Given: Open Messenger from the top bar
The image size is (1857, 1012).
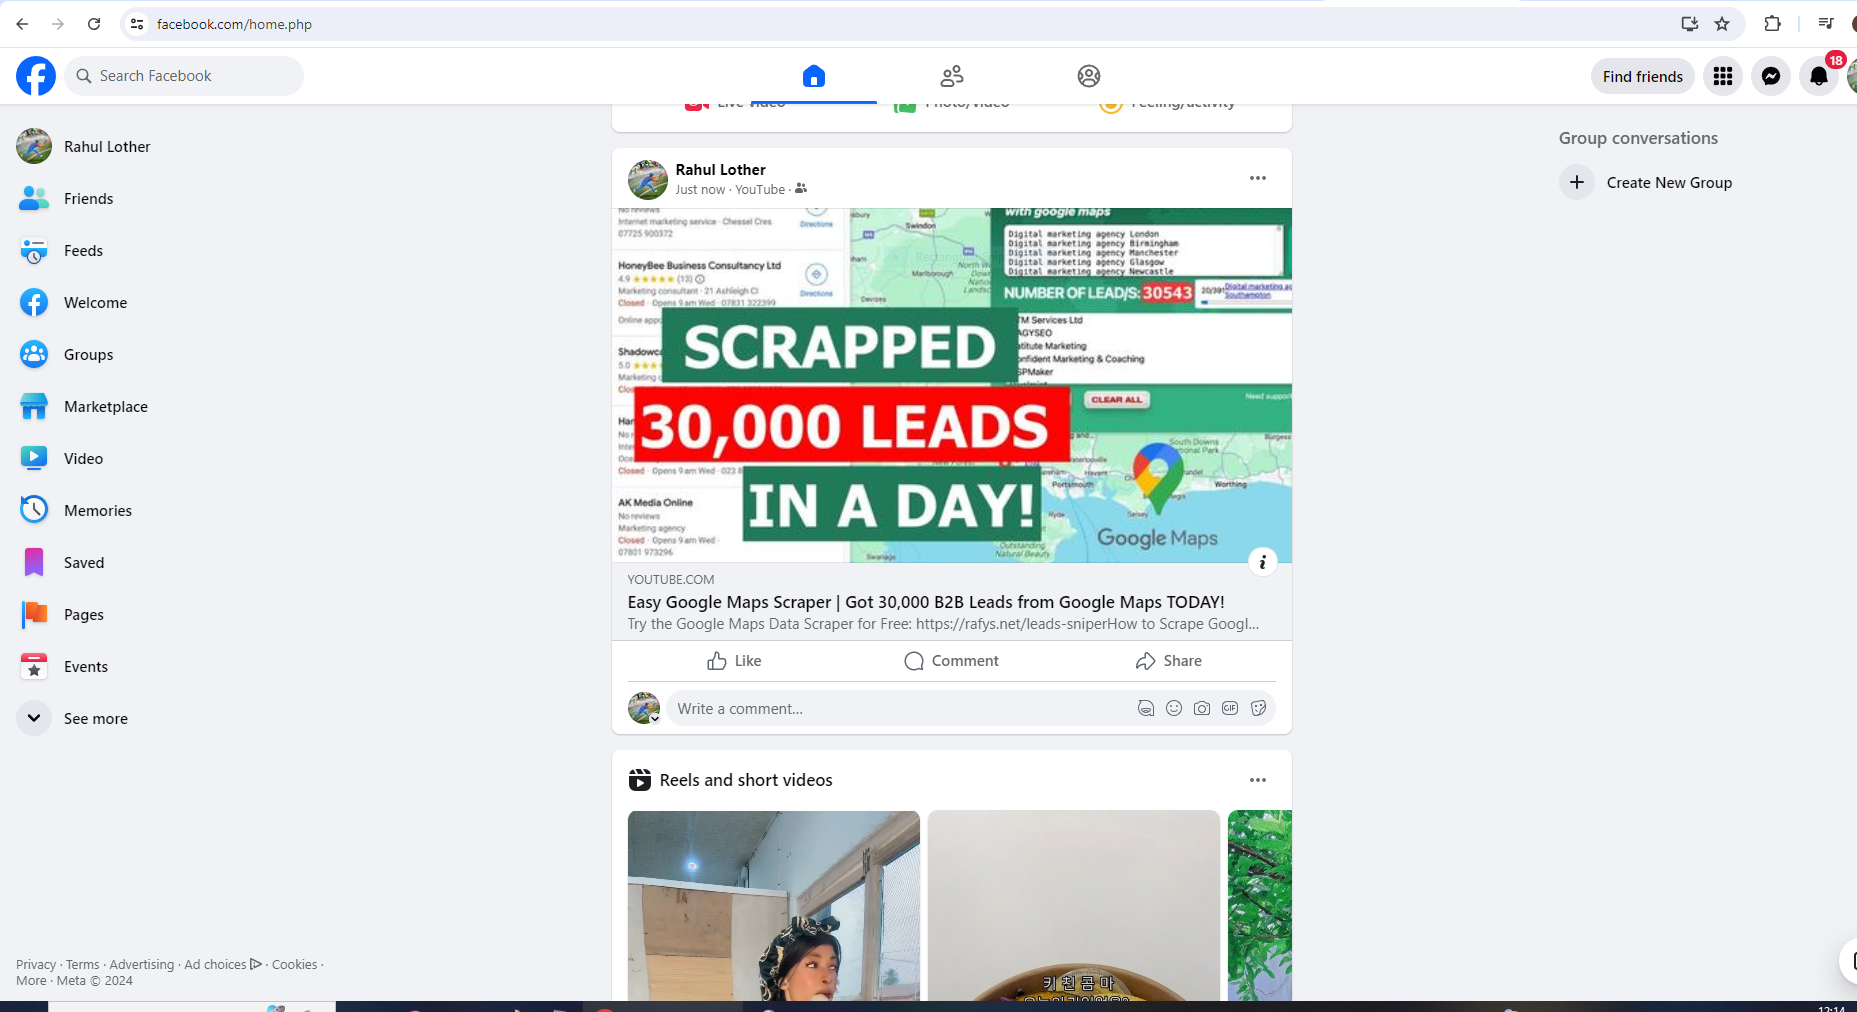Looking at the screenshot, I should [1770, 76].
